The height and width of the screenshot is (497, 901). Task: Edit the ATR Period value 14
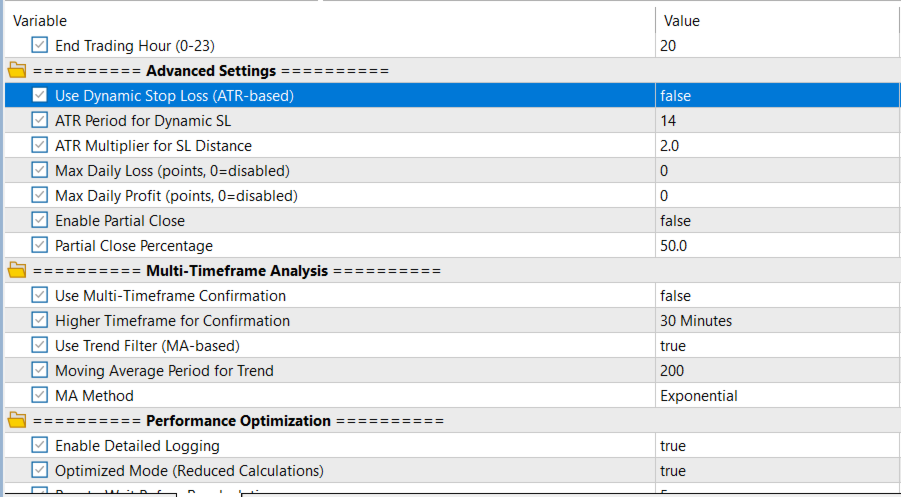click(x=668, y=121)
